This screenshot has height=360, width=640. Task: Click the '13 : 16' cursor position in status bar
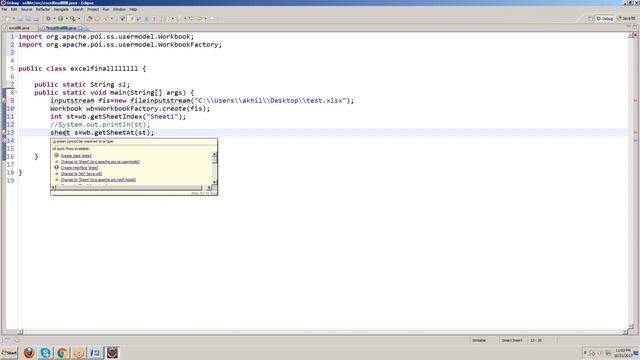pyautogui.click(x=536, y=340)
